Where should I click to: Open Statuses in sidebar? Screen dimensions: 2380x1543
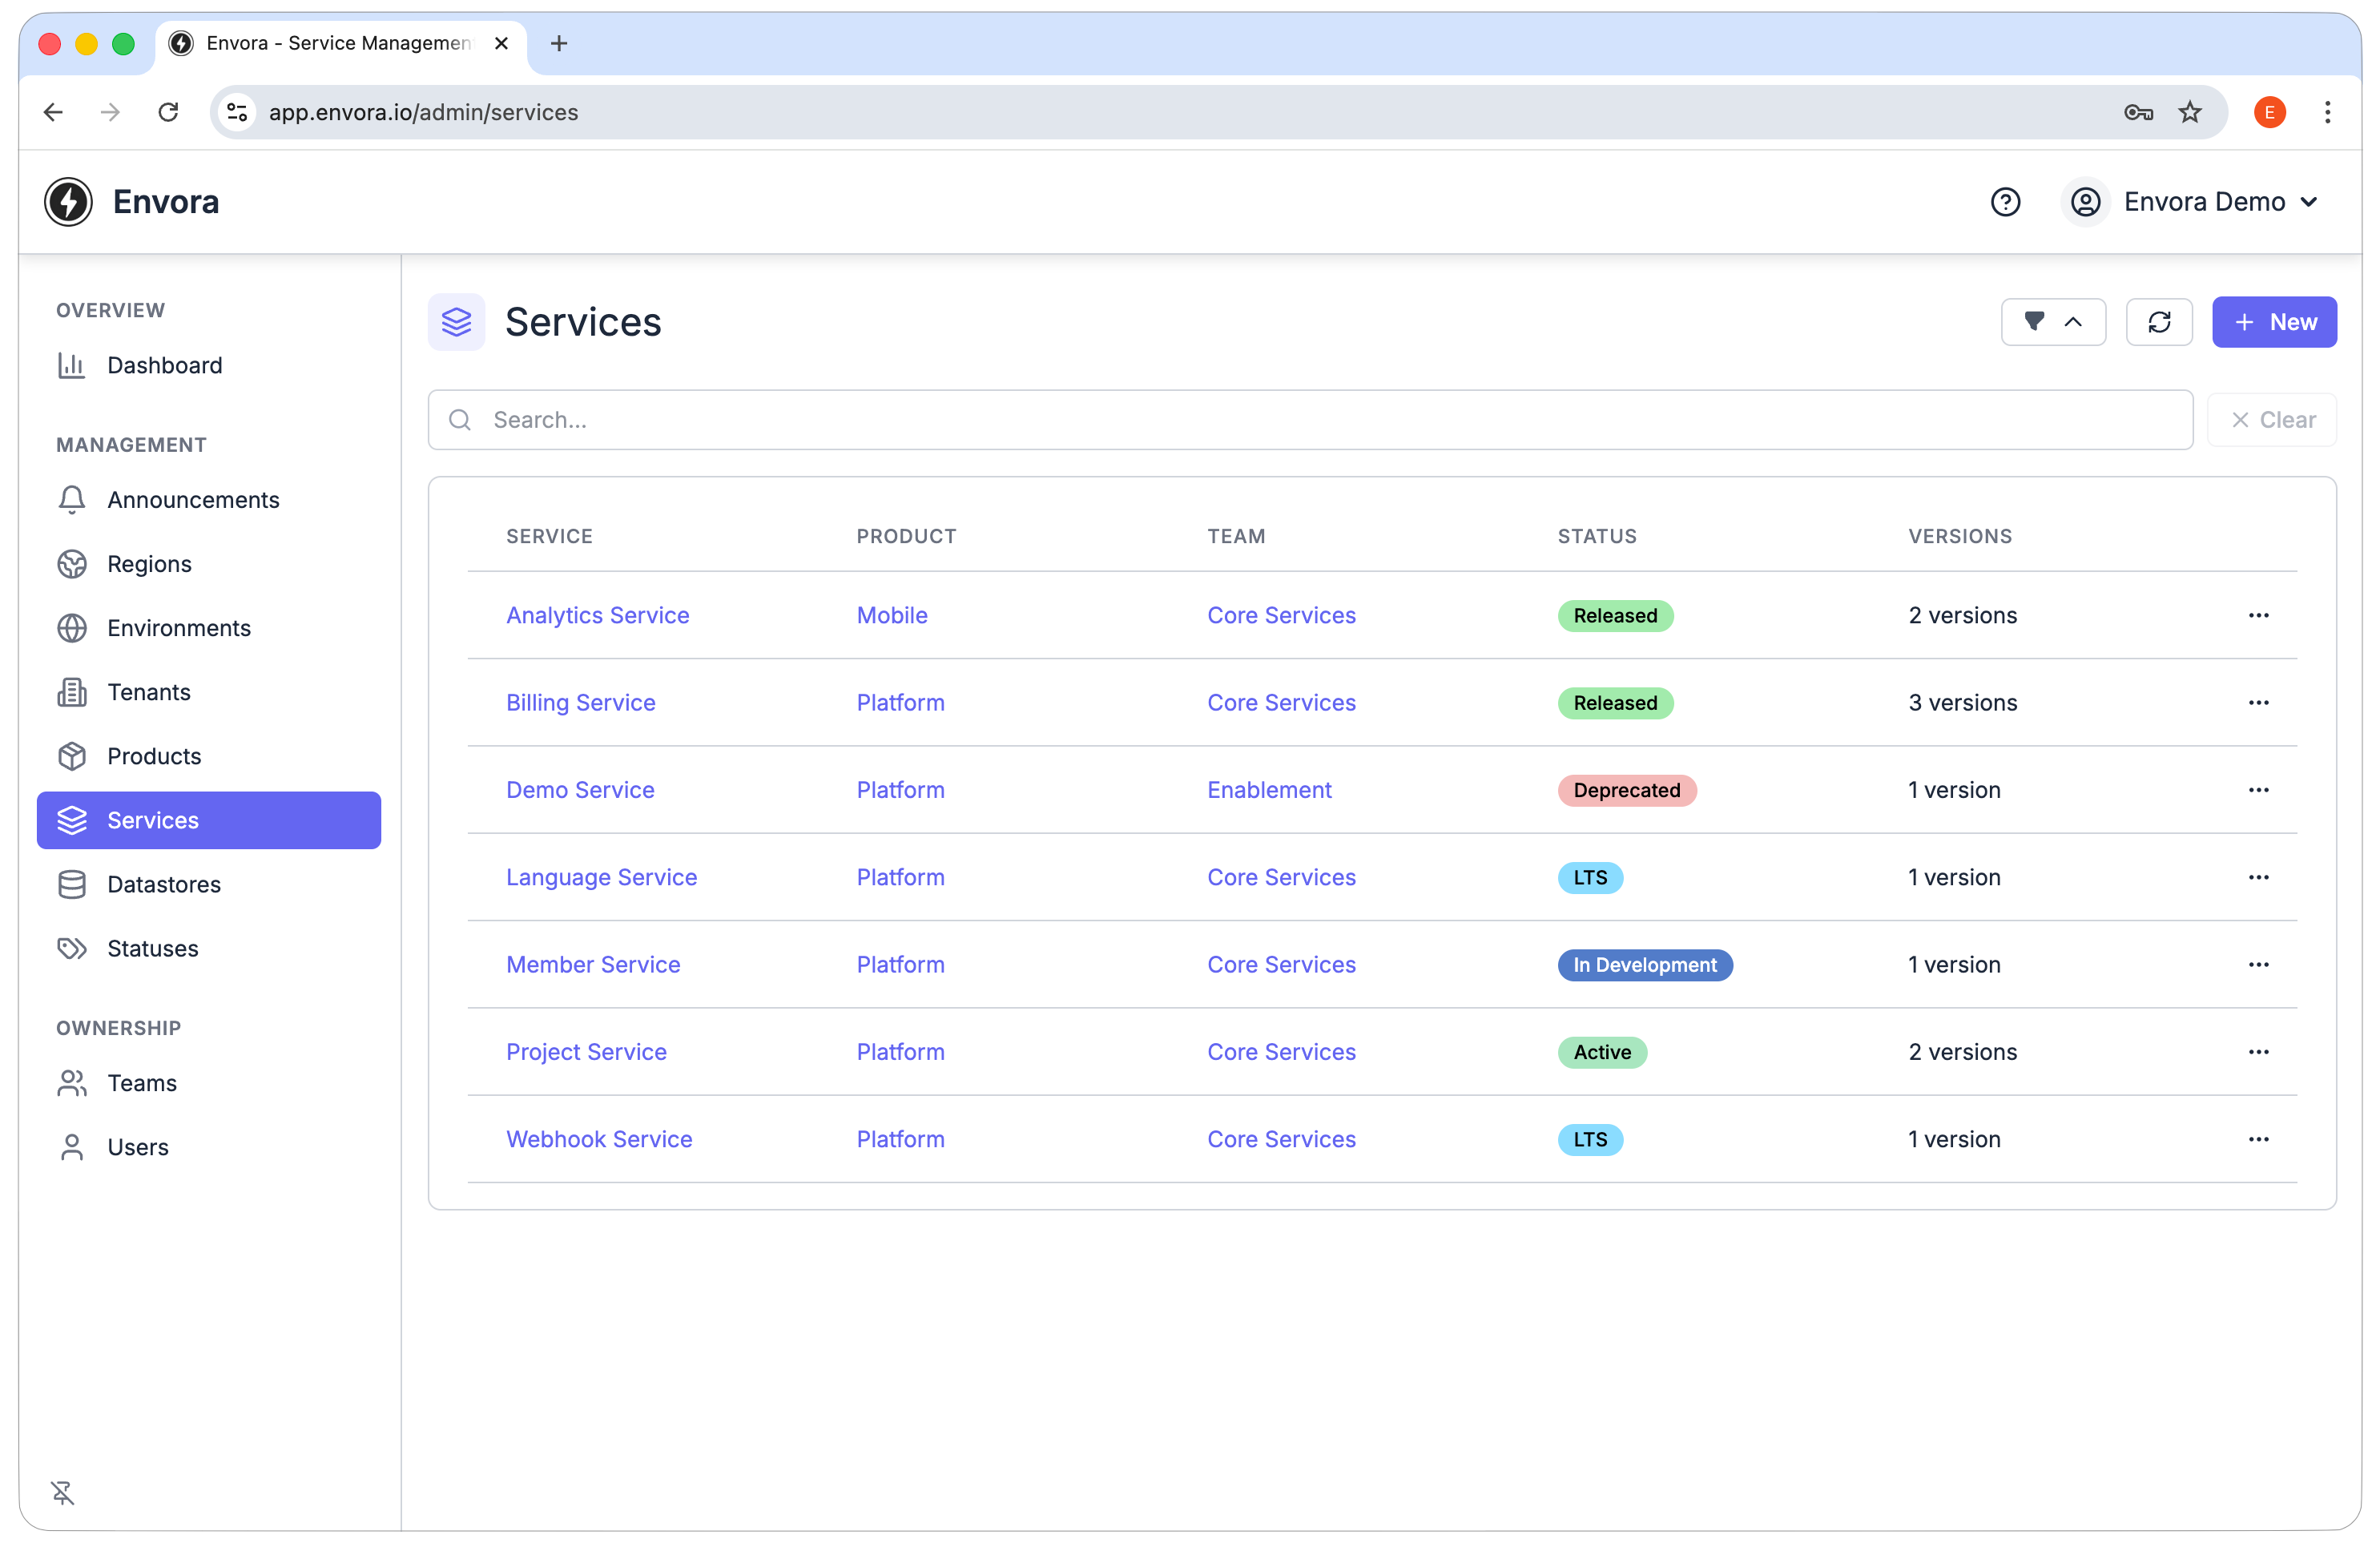209,948
